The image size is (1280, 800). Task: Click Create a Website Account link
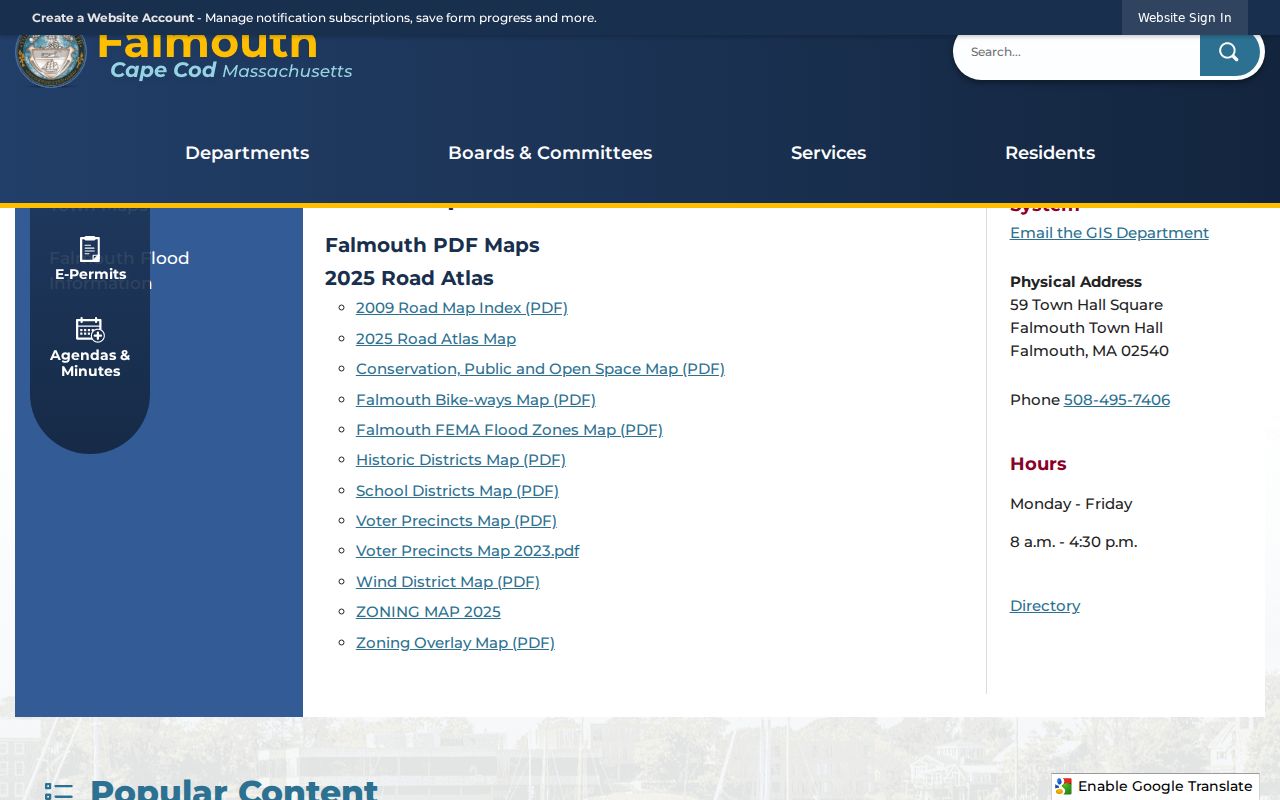[113, 18]
